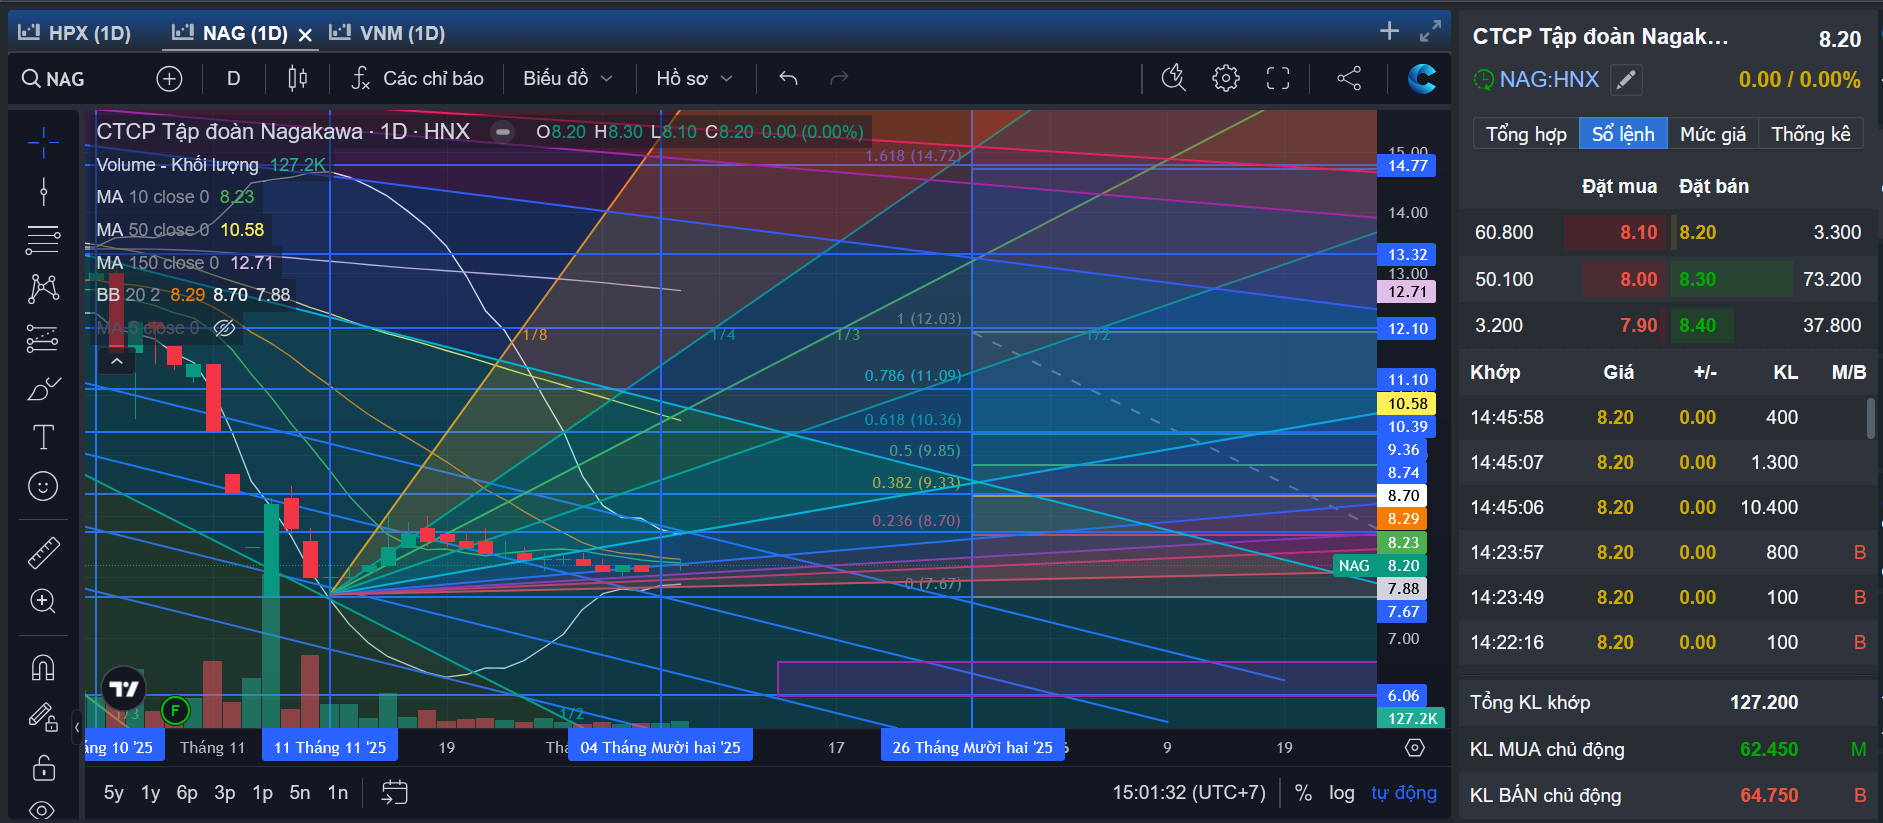
Task: Open the time axis settings icon
Action: point(1414,748)
